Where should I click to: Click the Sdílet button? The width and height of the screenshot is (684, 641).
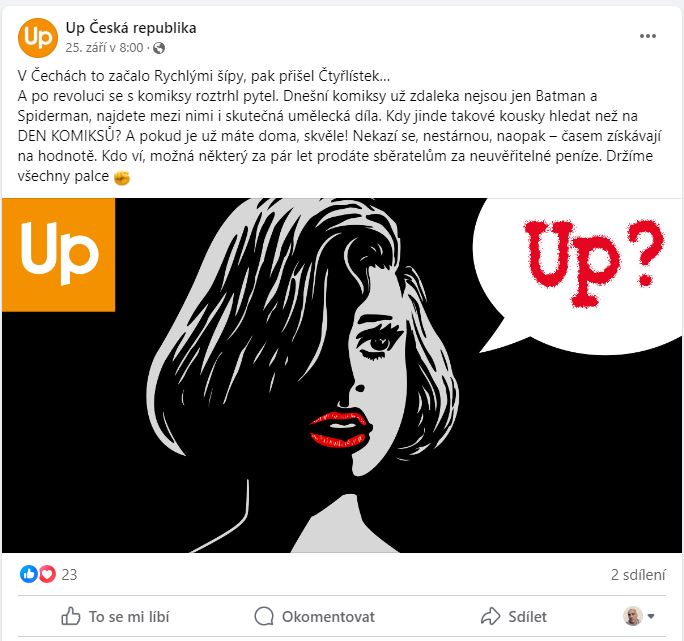click(x=514, y=616)
